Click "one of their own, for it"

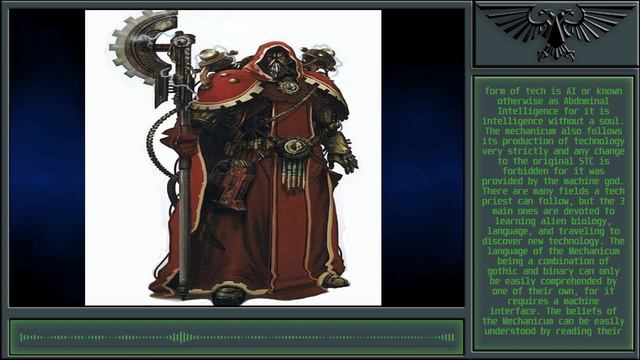pos(553,291)
